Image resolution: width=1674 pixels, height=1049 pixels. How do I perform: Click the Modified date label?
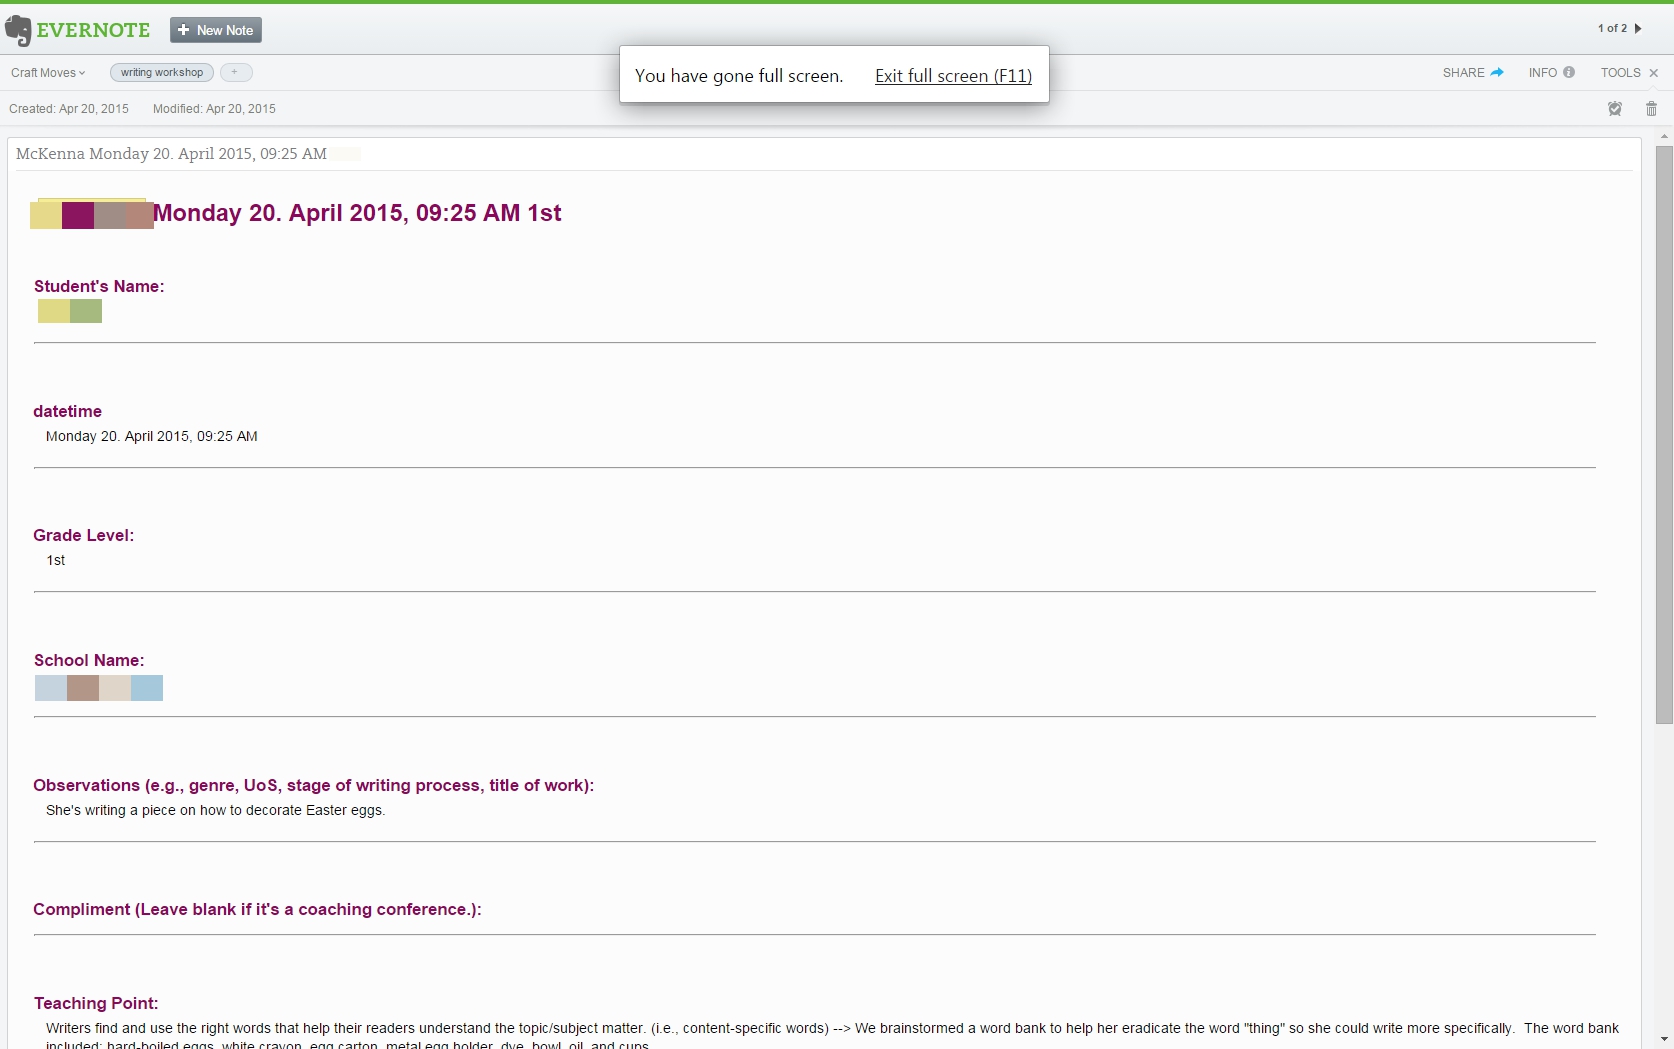(214, 109)
